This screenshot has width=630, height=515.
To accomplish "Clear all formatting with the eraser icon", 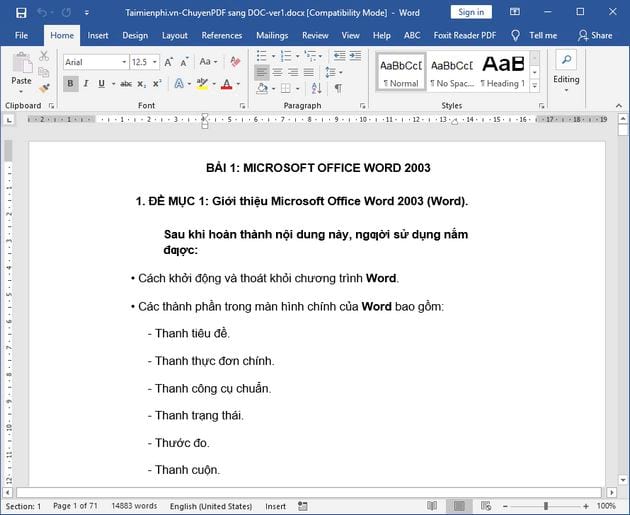I will 235,62.
